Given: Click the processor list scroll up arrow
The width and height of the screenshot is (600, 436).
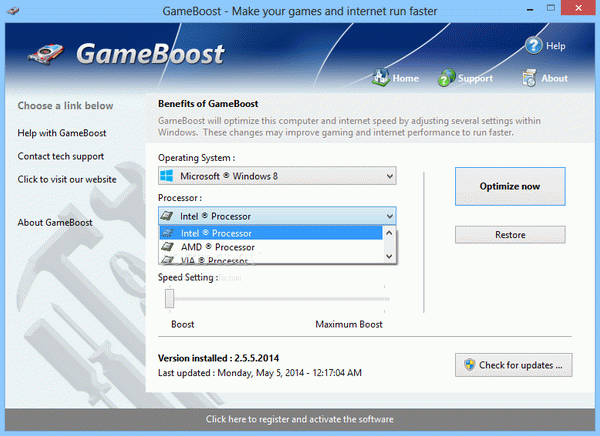Looking at the screenshot, I should [389, 233].
